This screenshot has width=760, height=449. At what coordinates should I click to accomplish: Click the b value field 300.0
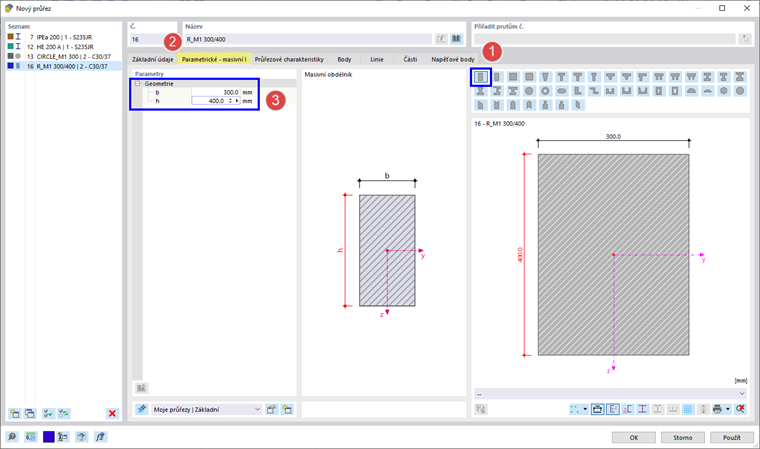pyautogui.click(x=216, y=92)
